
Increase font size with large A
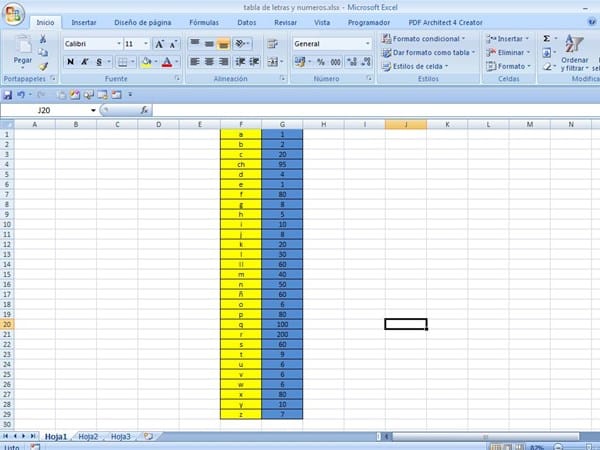click(x=159, y=44)
